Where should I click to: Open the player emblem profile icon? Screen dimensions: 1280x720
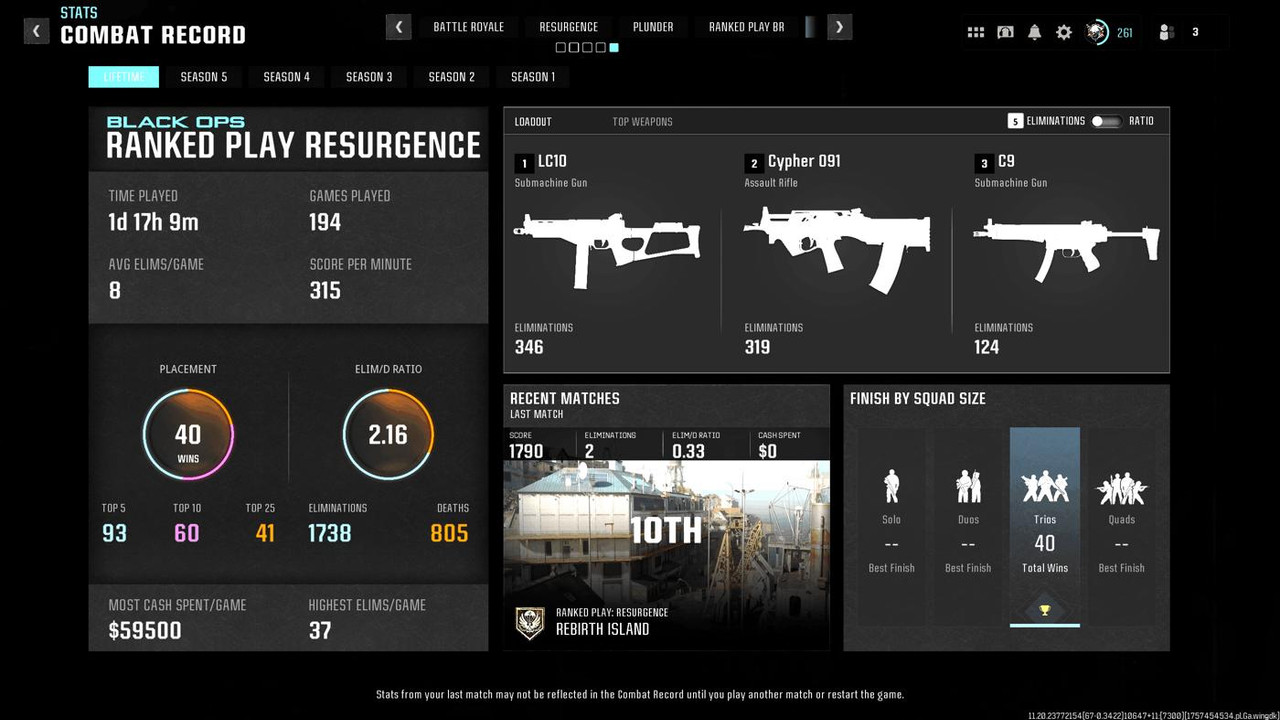point(1097,32)
